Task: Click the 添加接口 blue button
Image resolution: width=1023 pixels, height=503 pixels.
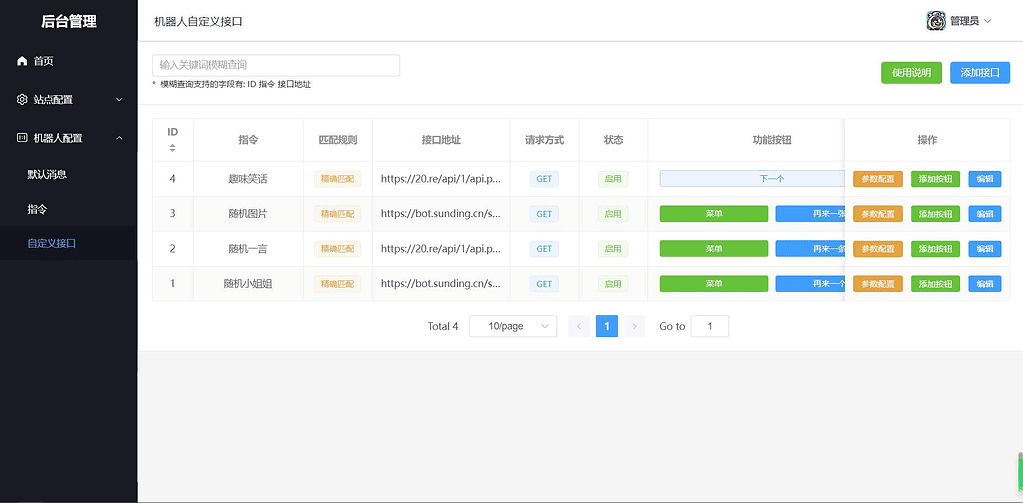Action: [x=980, y=73]
